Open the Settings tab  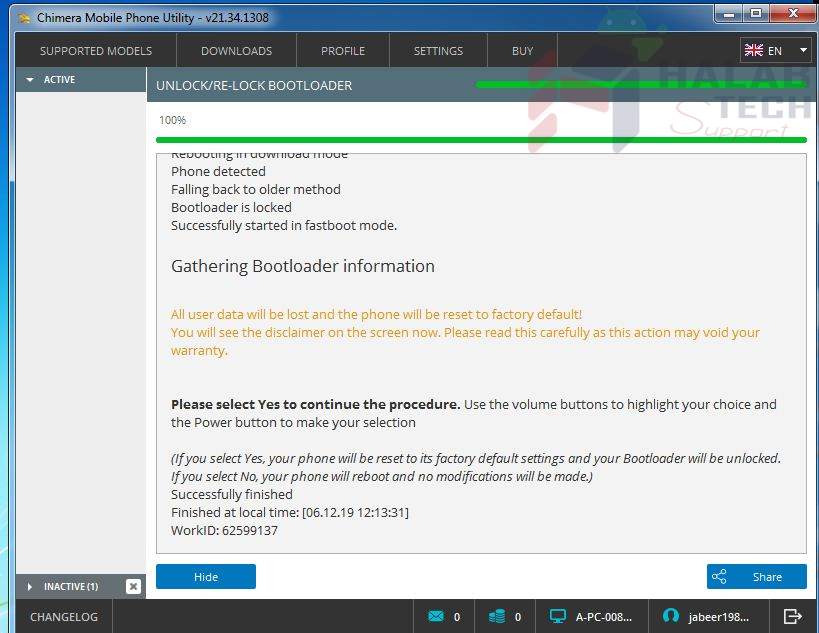click(438, 51)
